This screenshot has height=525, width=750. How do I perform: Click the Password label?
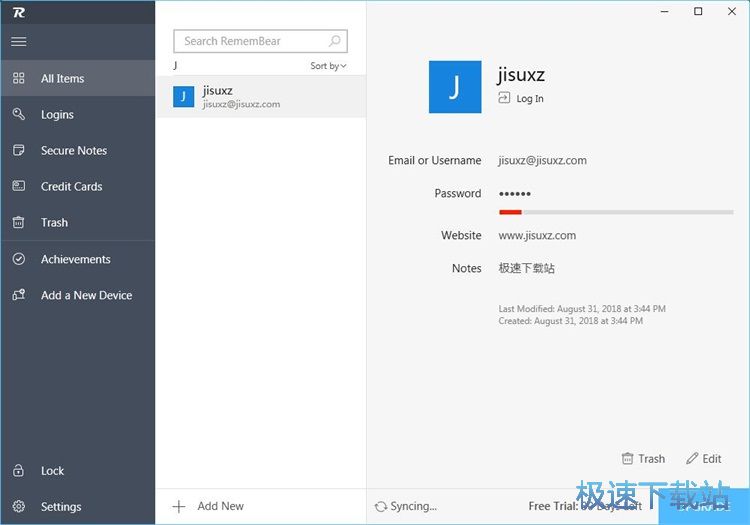pyautogui.click(x=458, y=193)
